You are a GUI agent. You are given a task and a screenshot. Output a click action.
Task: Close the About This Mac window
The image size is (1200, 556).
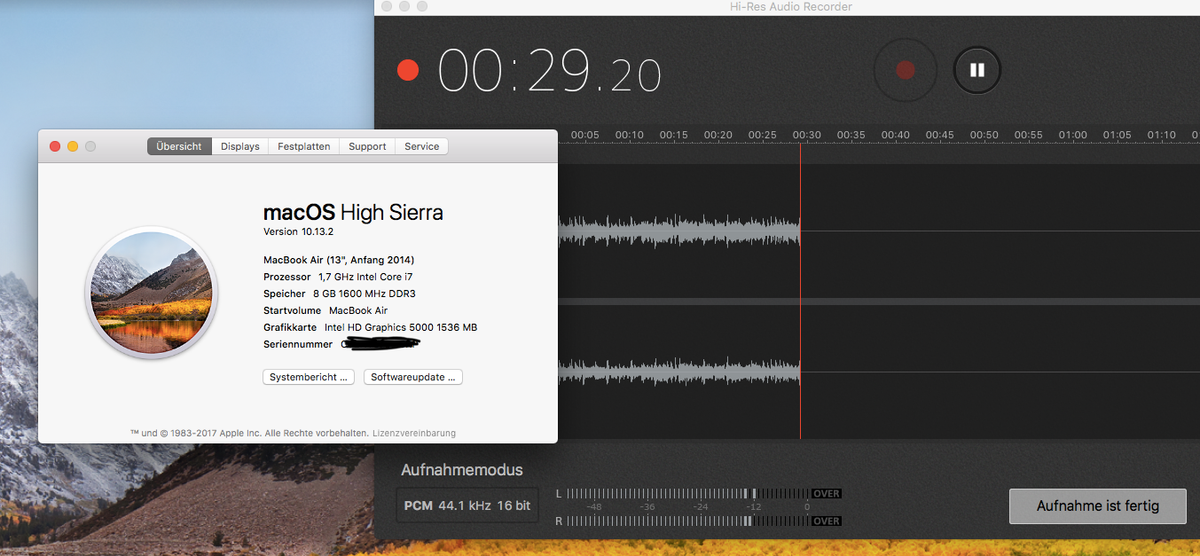[55, 146]
